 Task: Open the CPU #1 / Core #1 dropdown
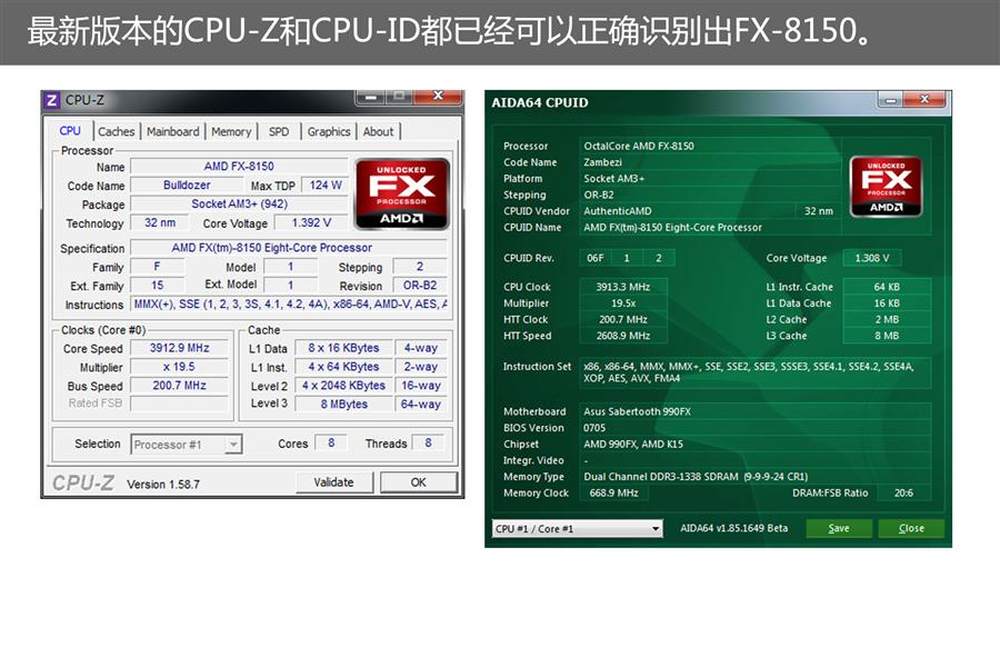577,529
